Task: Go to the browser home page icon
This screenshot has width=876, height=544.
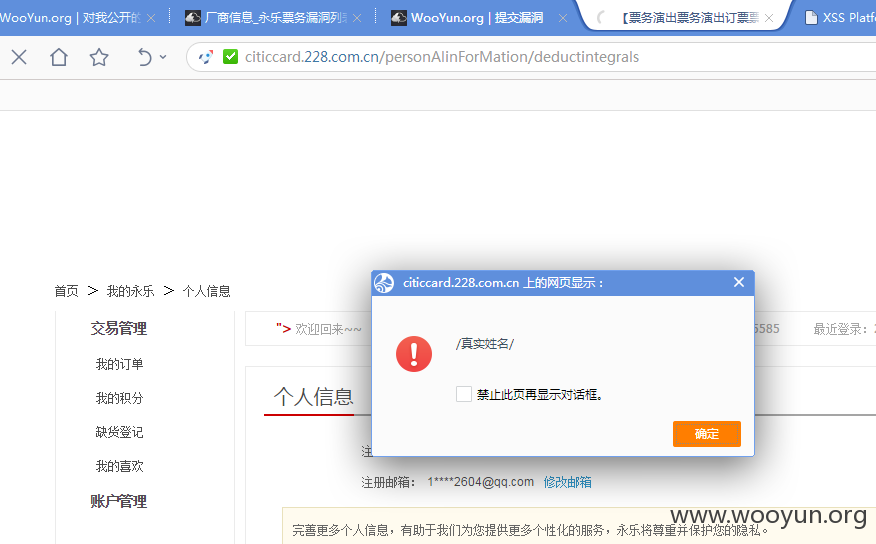Action: (x=59, y=57)
